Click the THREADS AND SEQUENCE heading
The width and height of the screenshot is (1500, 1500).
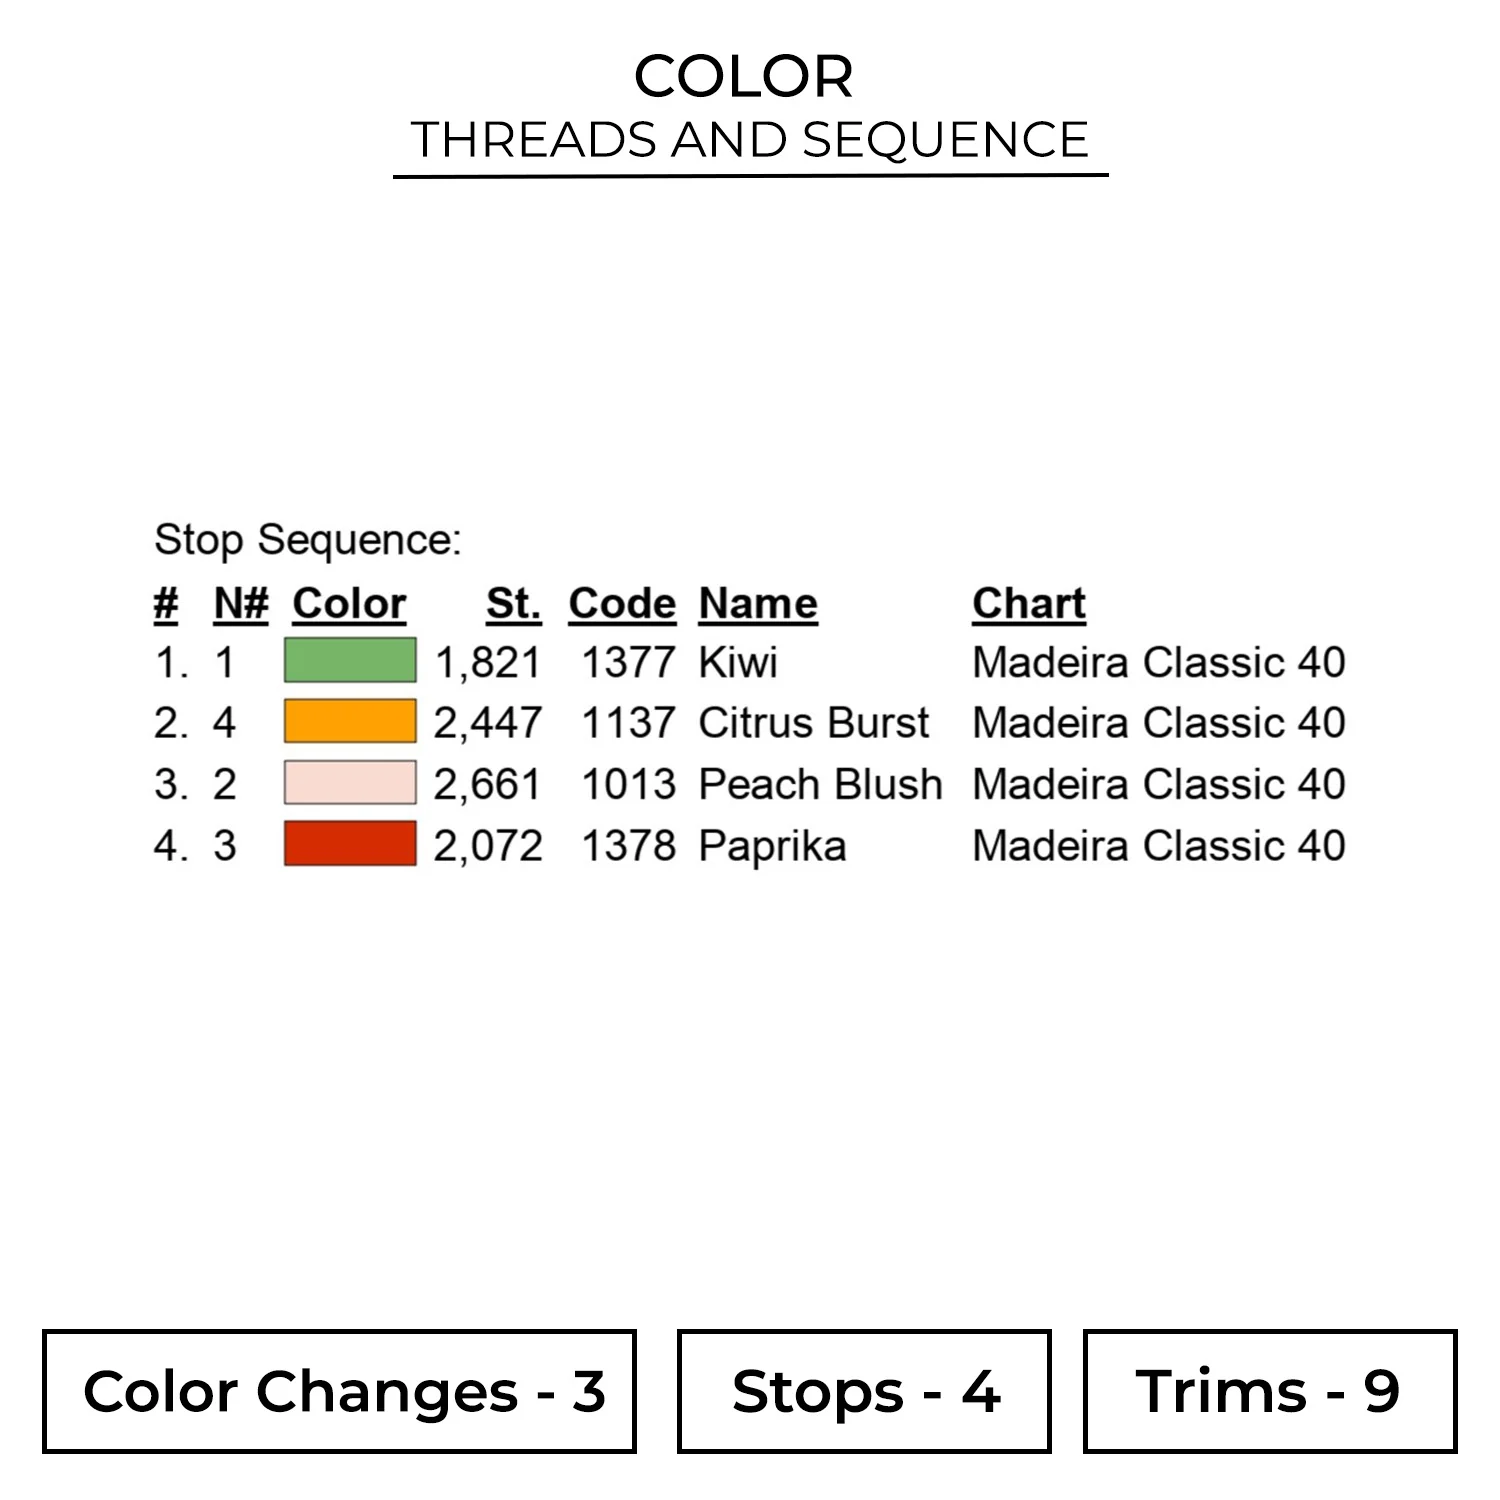click(750, 139)
